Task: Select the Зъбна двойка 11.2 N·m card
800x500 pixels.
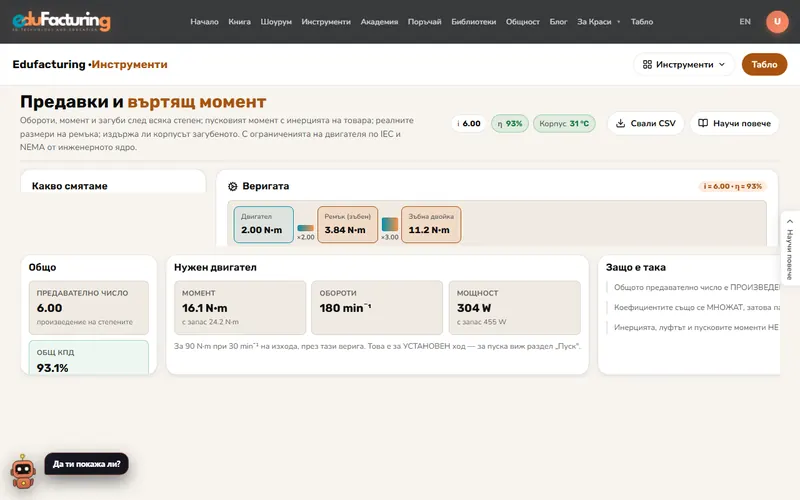Action: [x=431, y=224]
